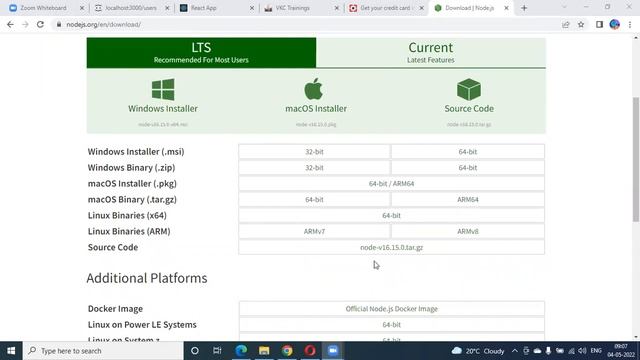Viewport: 640px width, 360px height.
Task: Launch Microsoft Edge from taskbar
Action: click(x=241, y=351)
